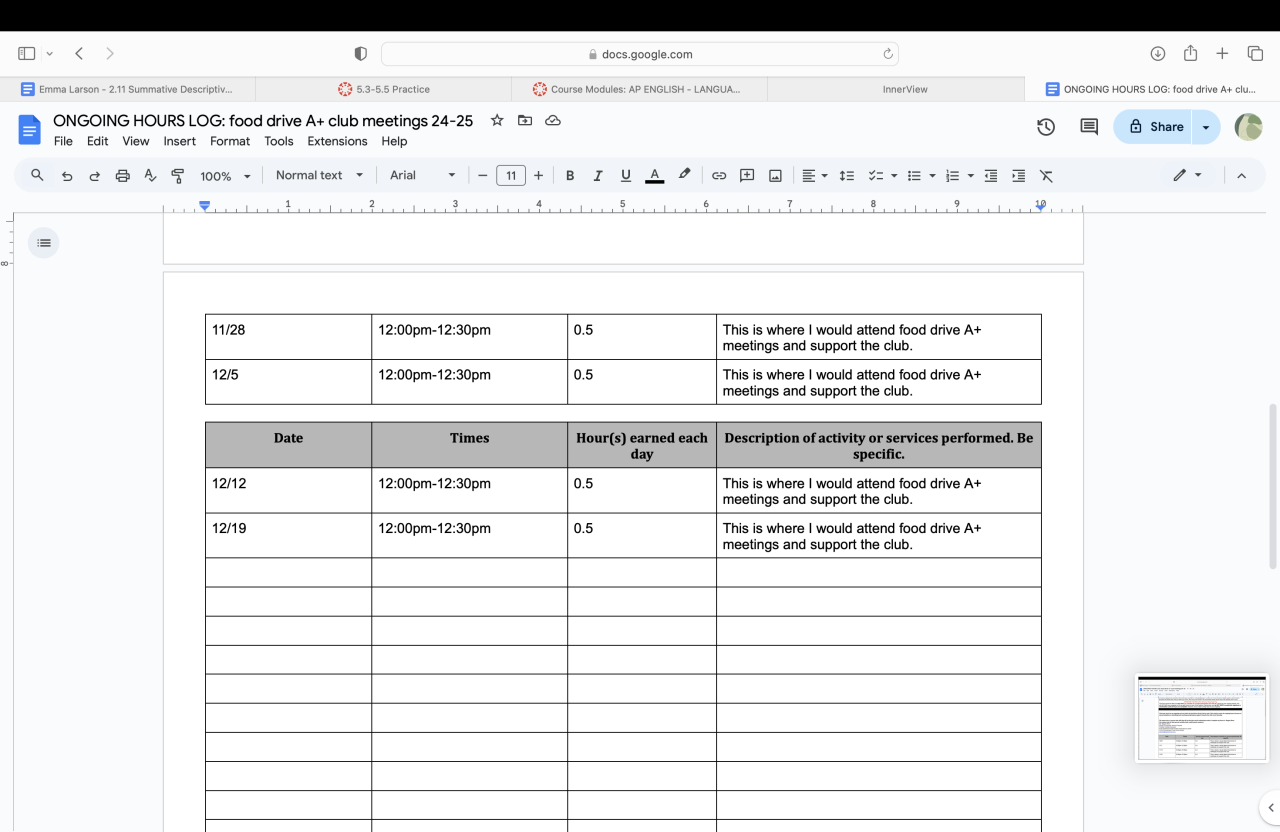Star this document
This screenshot has width=1280, height=832.
tap(497, 121)
